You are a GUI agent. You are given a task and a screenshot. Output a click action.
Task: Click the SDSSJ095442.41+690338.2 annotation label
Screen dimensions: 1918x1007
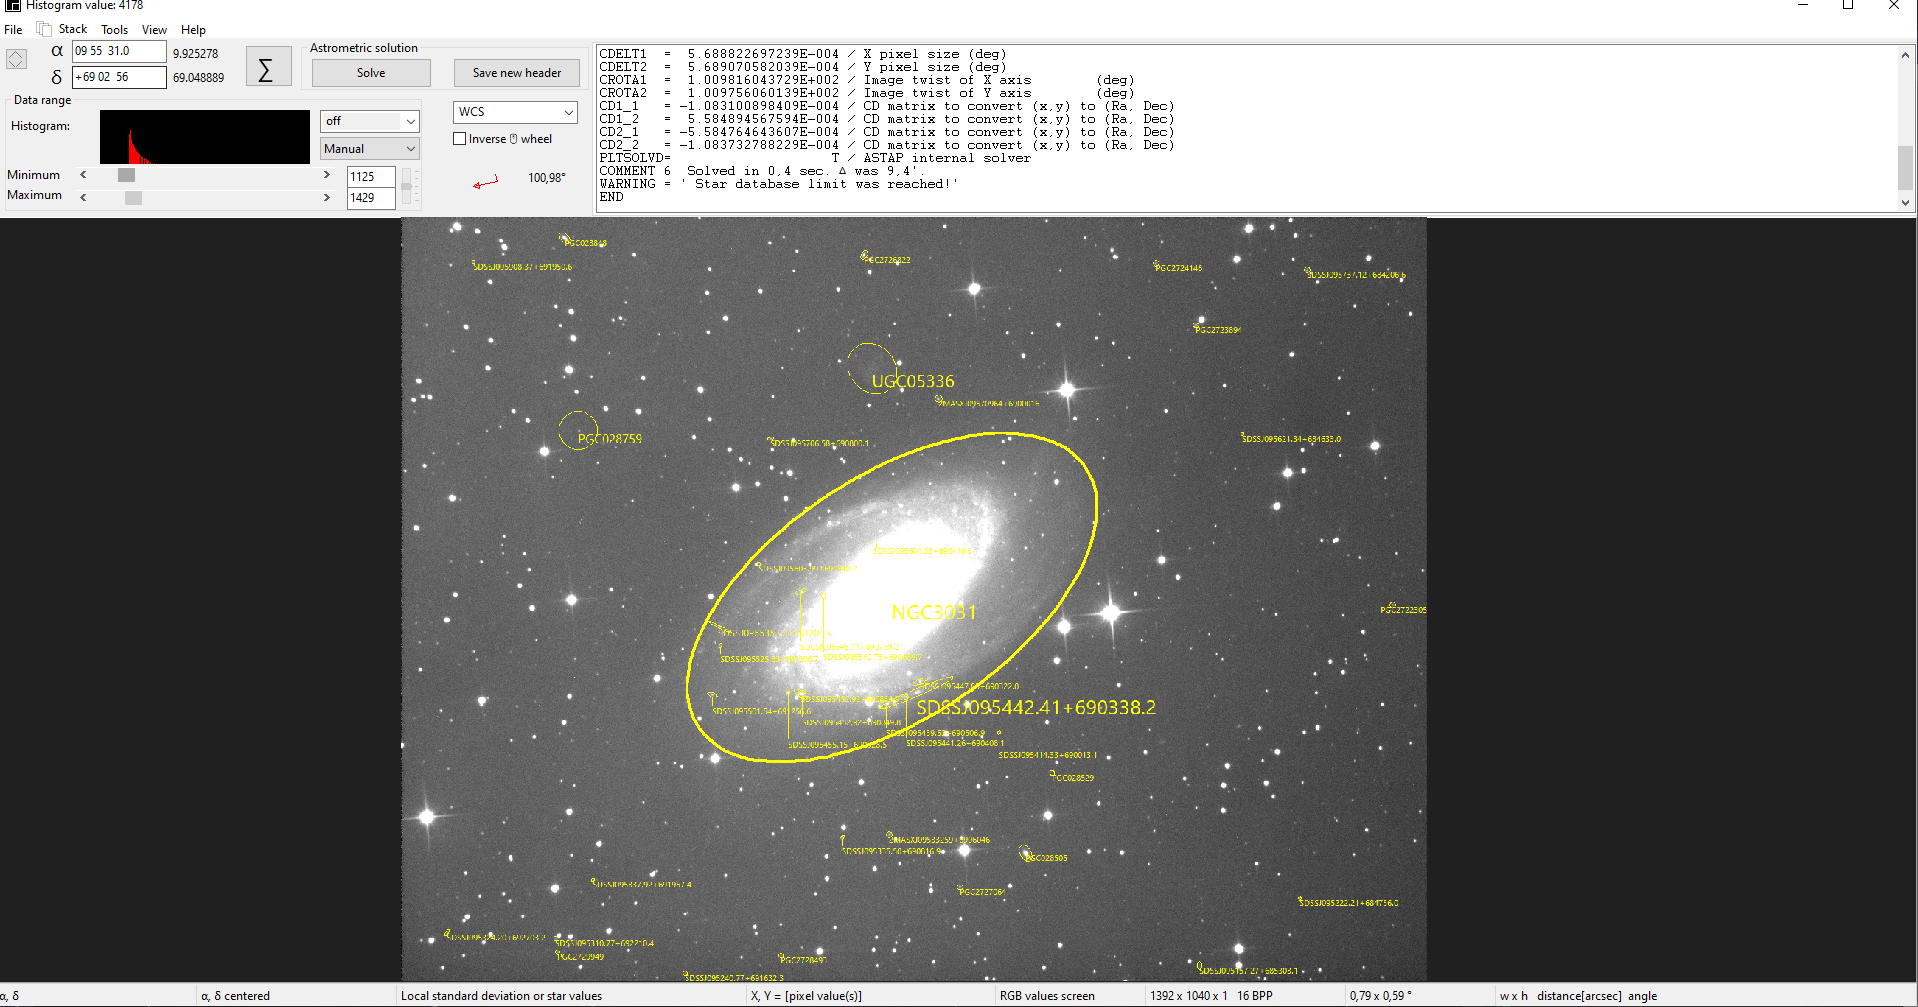point(1036,707)
